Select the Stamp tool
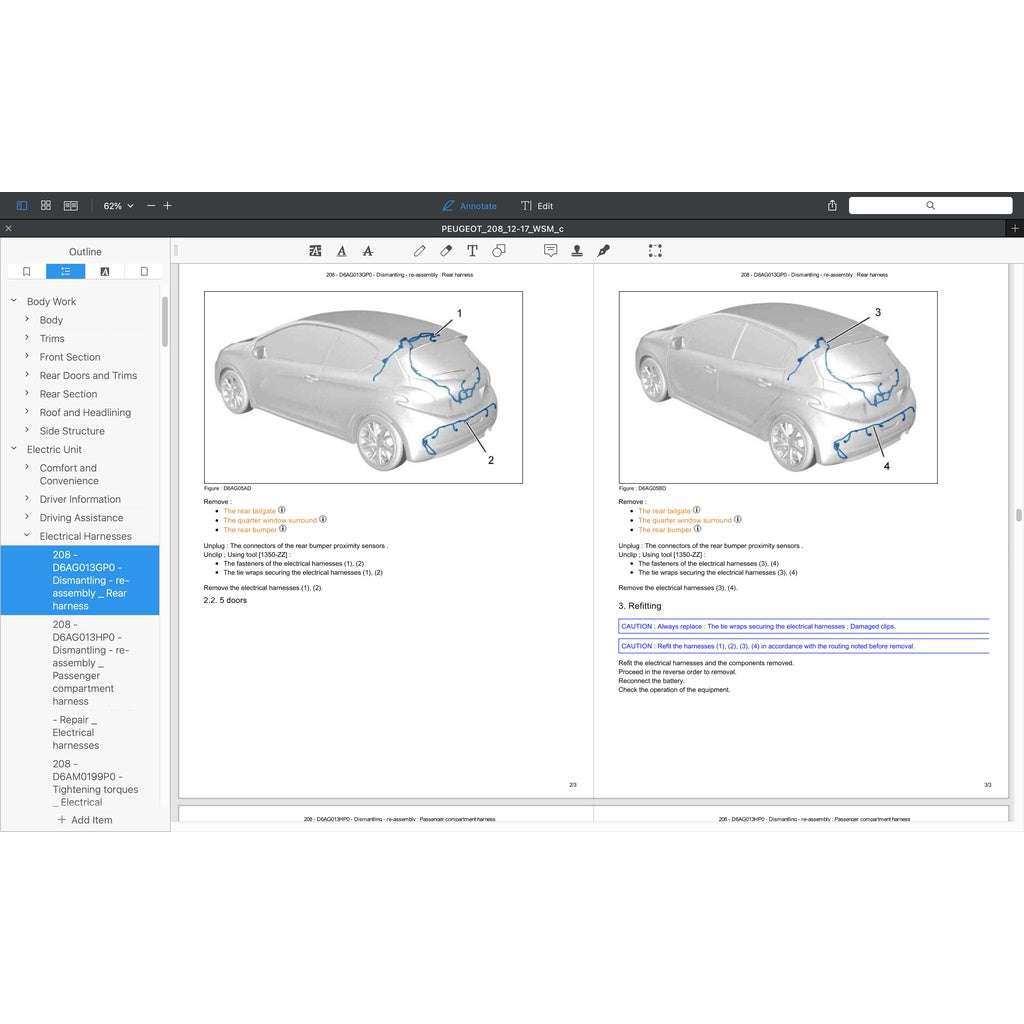This screenshot has height=1024, width=1024. point(577,250)
